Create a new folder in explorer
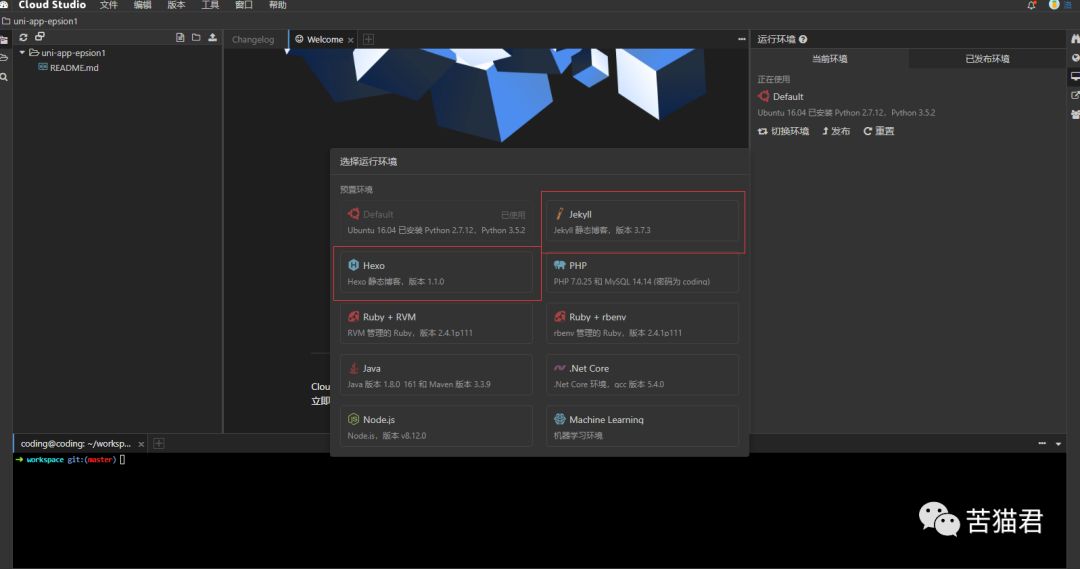The width and height of the screenshot is (1080, 569). click(x=196, y=37)
